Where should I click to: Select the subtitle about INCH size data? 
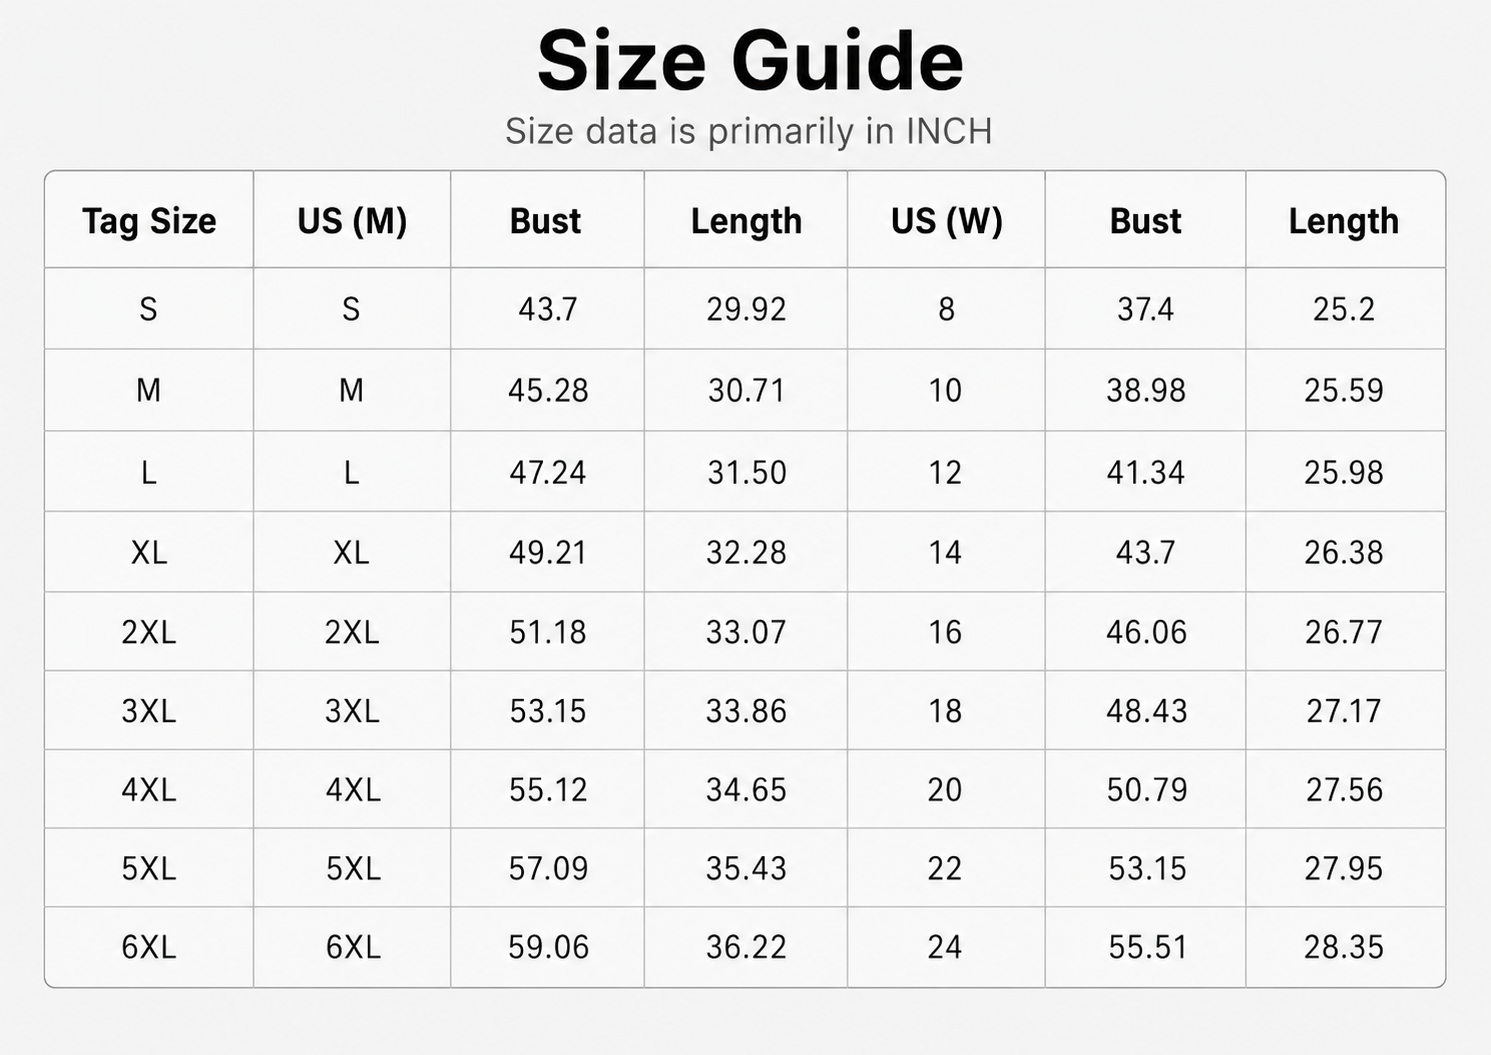(748, 131)
